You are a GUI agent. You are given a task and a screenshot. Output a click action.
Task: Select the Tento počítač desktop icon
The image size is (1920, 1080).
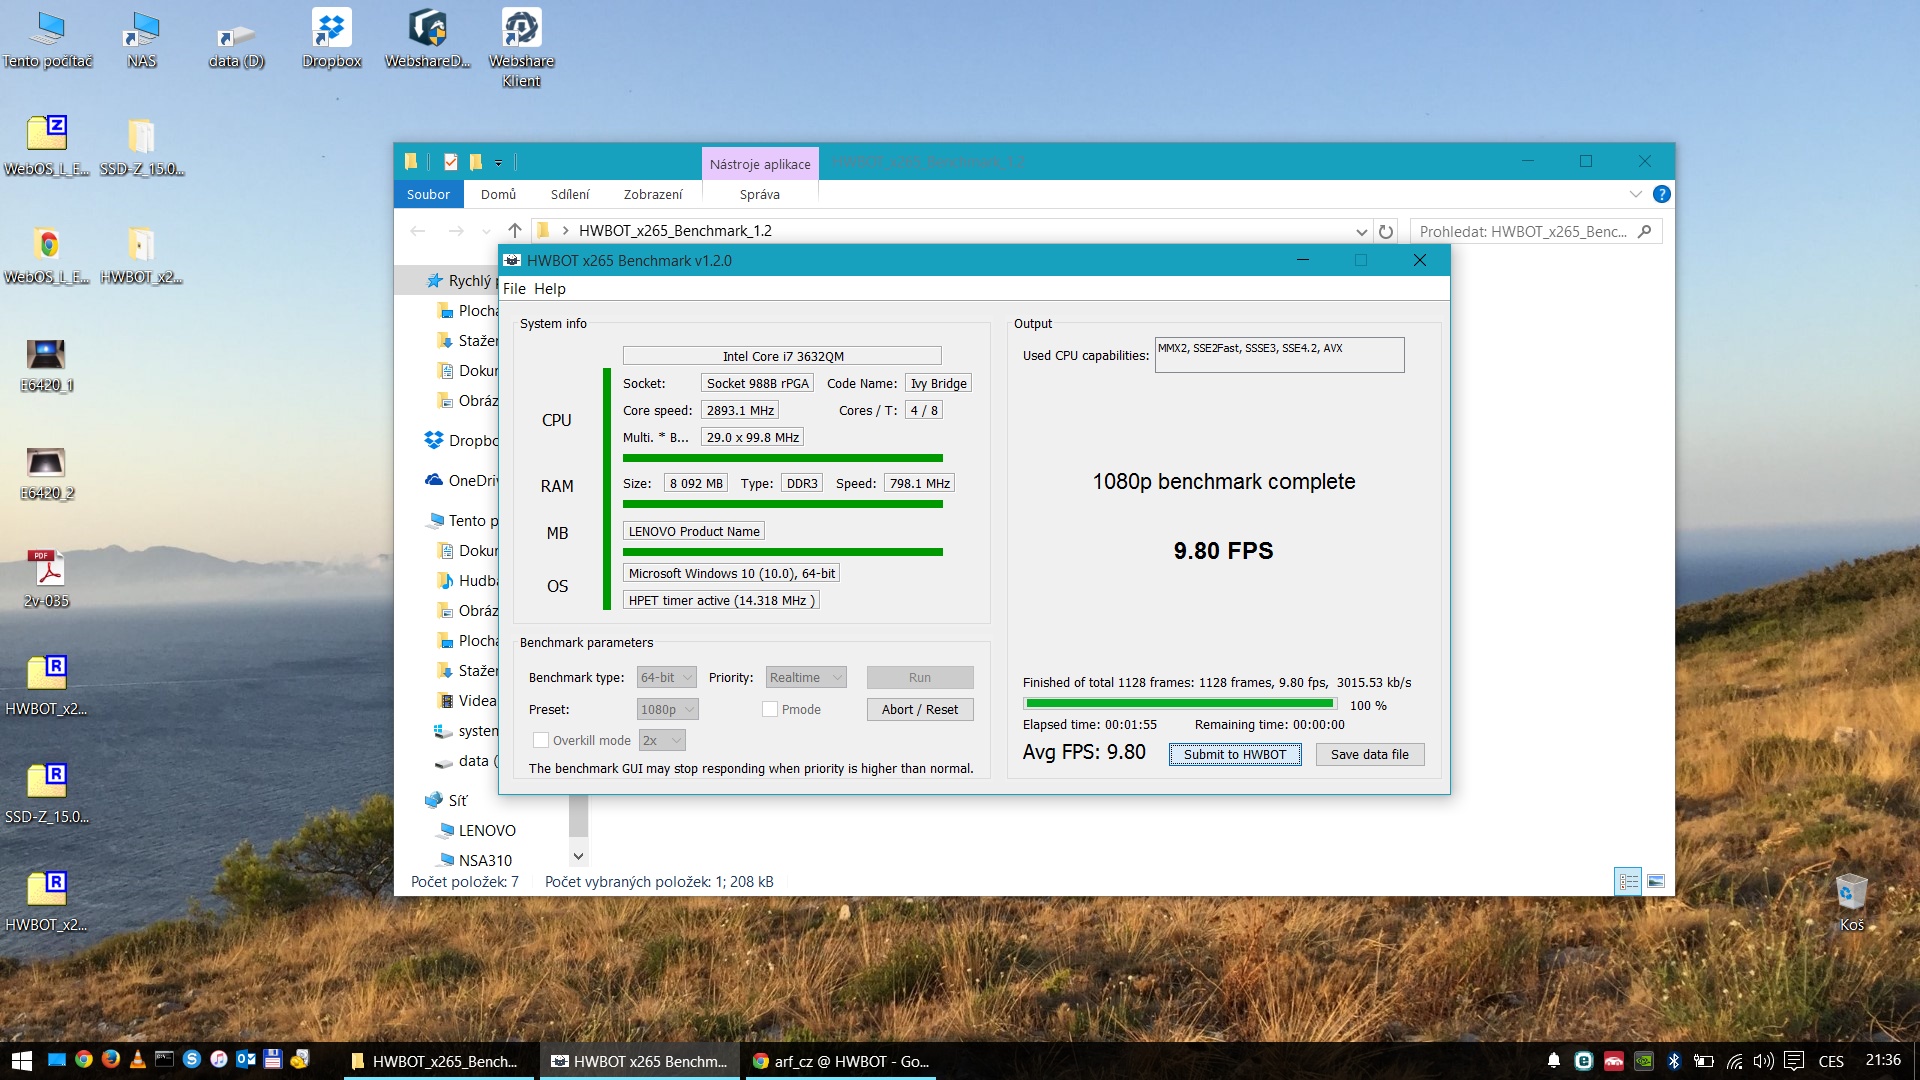pyautogui.click(x=47, y=38)
